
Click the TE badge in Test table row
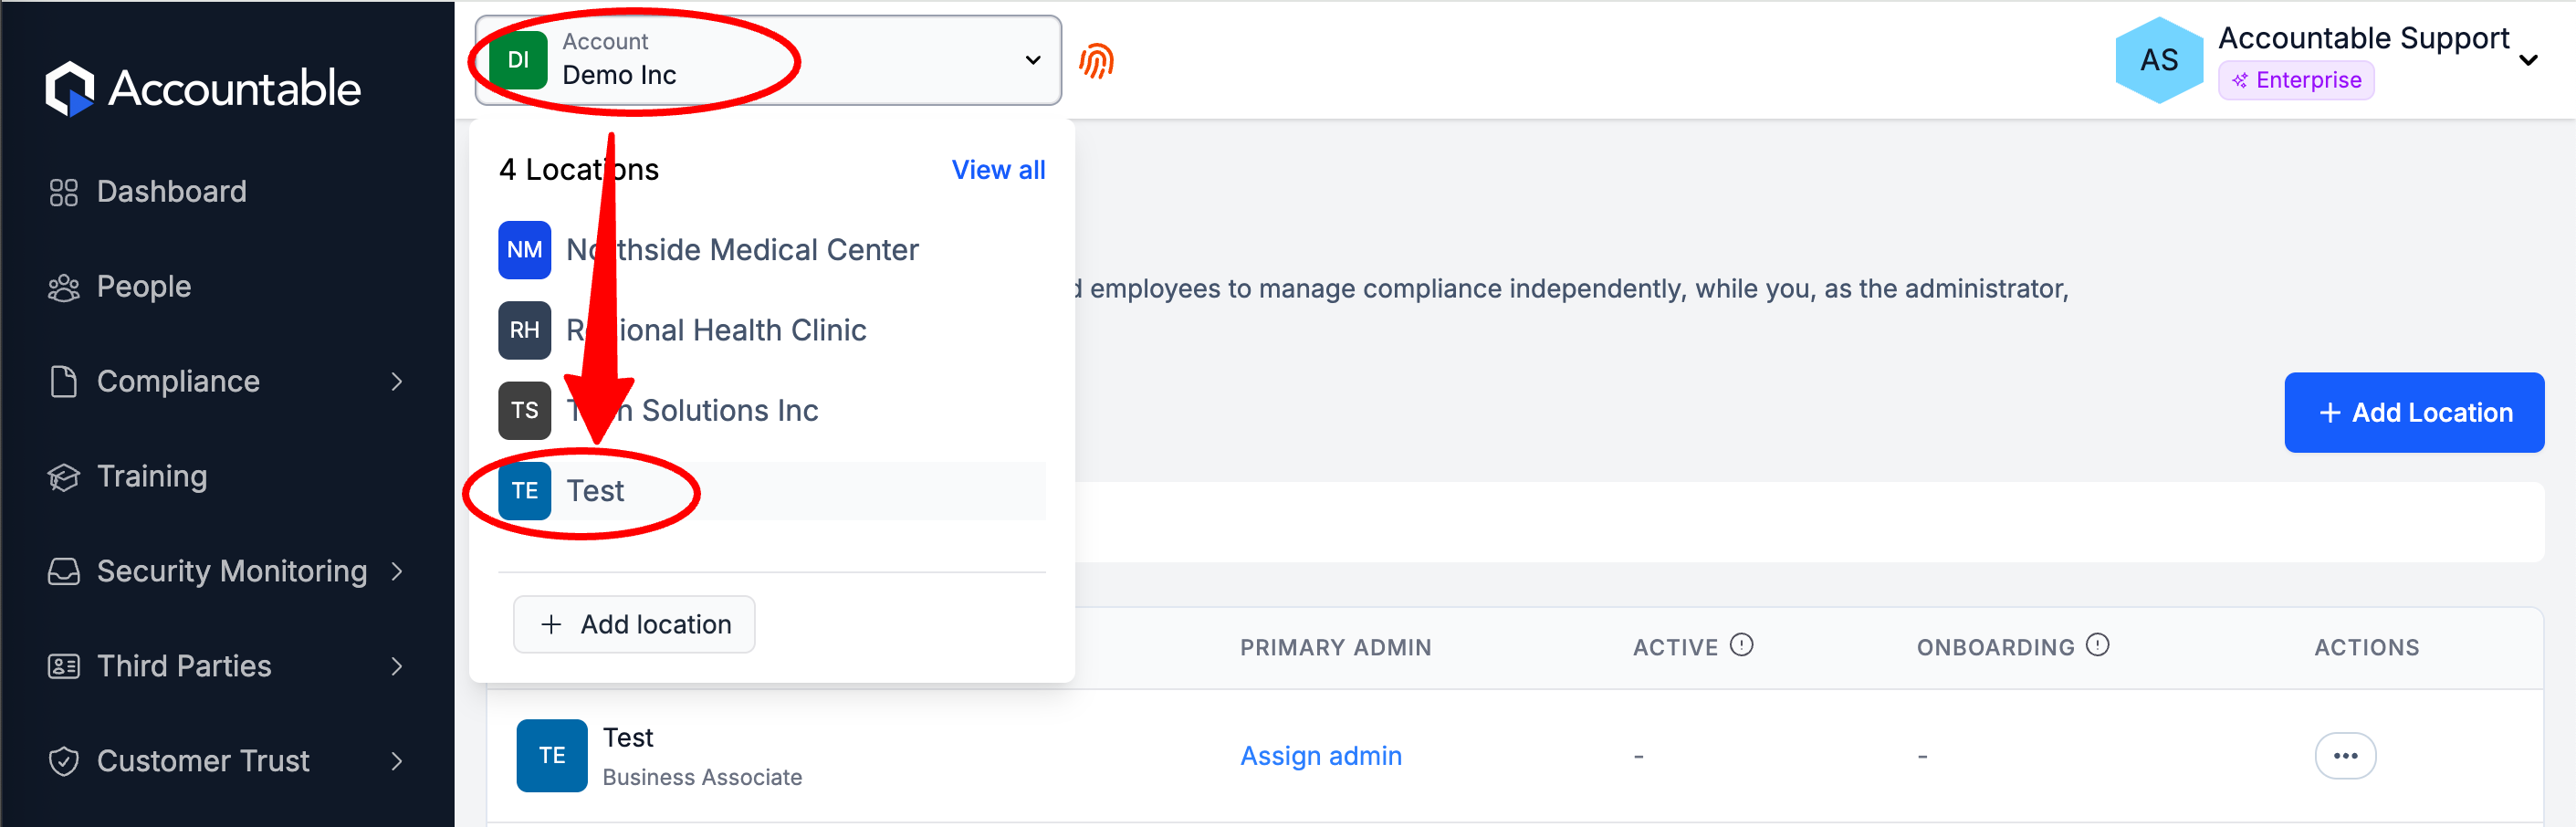pyautogui.click(x=551, y=755)
